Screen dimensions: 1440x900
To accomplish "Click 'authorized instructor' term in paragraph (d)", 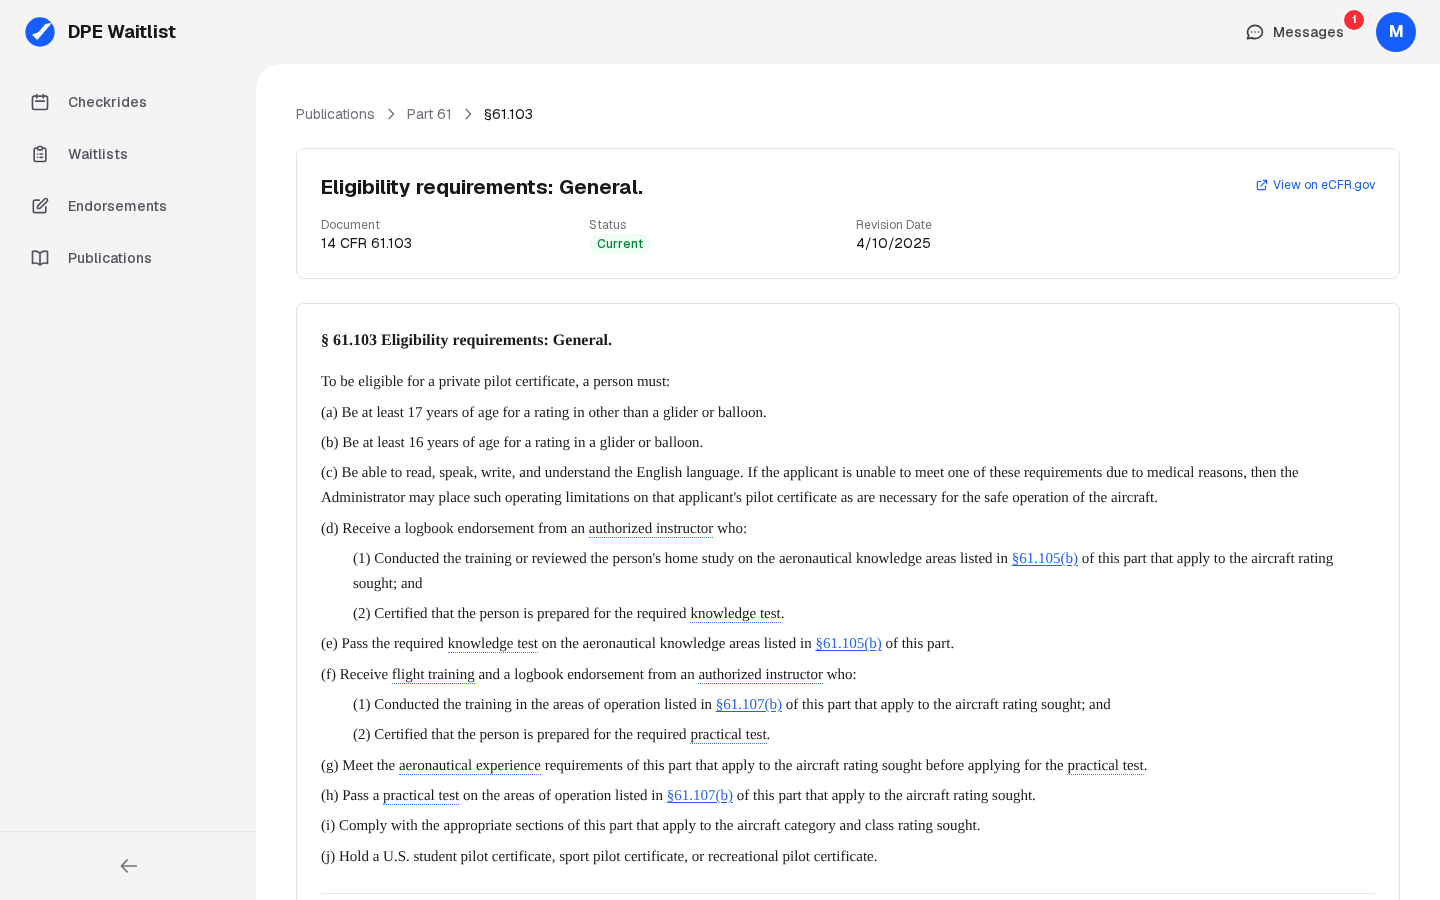I will (x=651, y=528).
